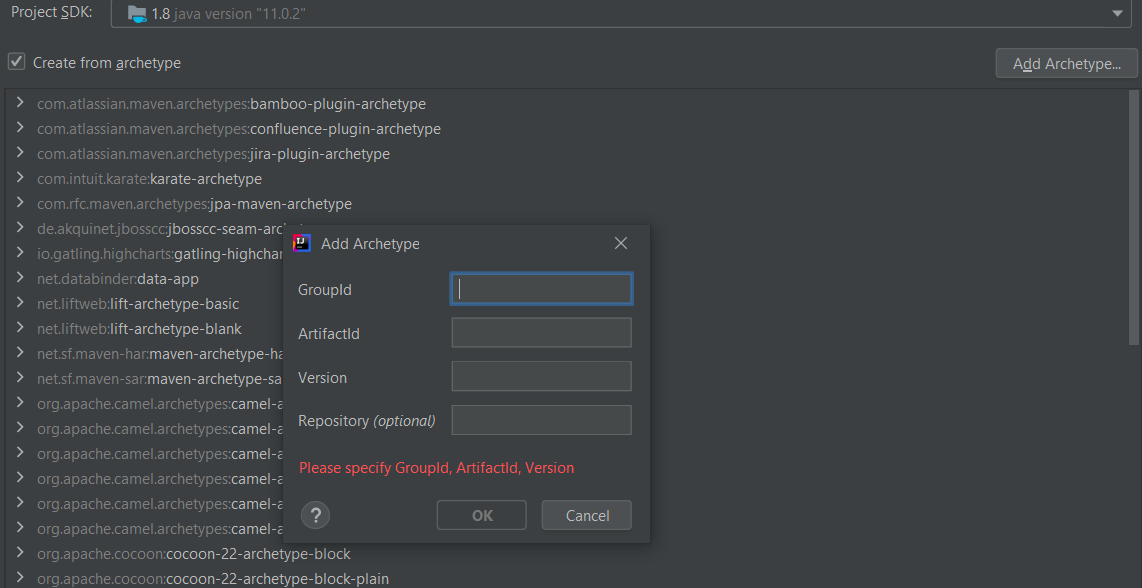Viewport: 1142px width, 588px height.
Task: Expand the jpa-maven-archetype chevron
Action: (20, 202)
